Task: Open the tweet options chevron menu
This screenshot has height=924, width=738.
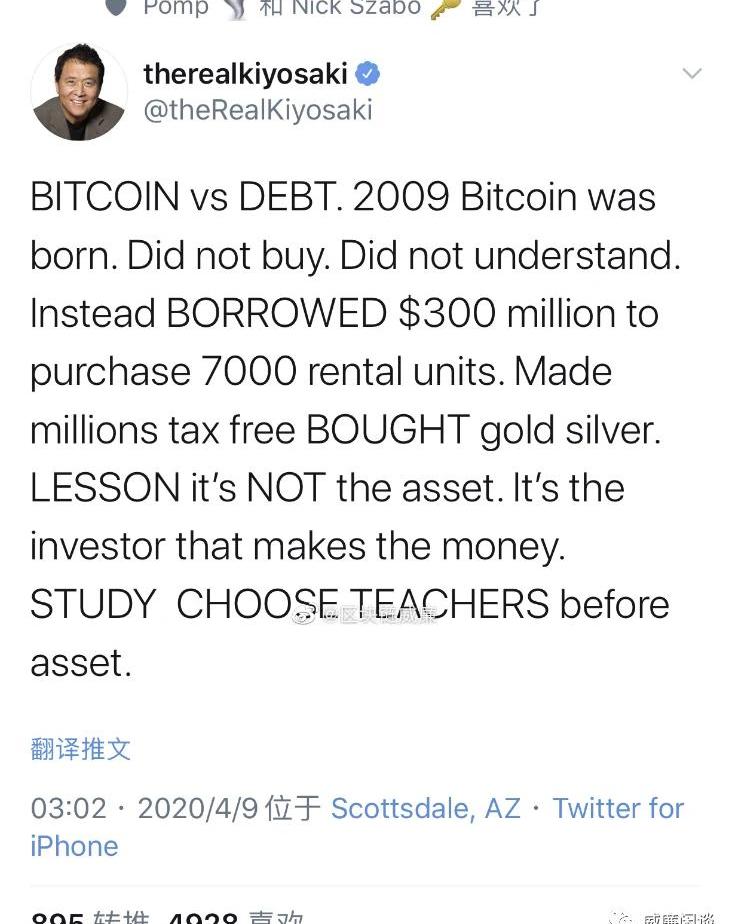Action: (x=691, y=73)
